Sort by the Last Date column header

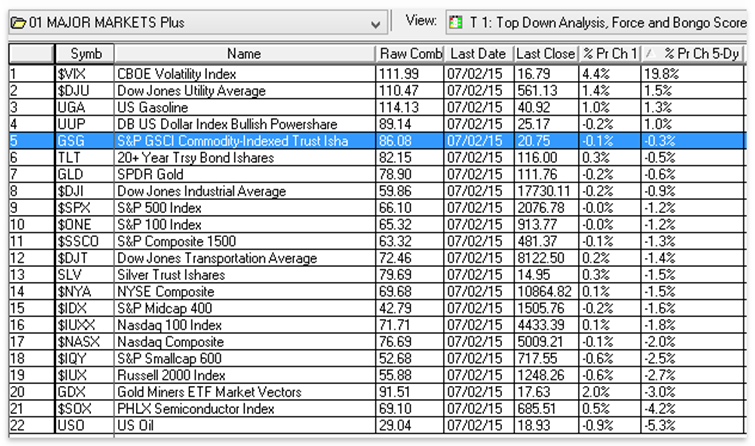479,53
